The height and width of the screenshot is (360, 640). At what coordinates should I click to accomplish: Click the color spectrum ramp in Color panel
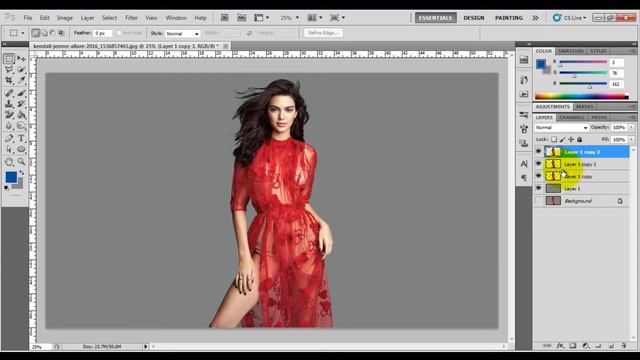(x=581, y=96)
